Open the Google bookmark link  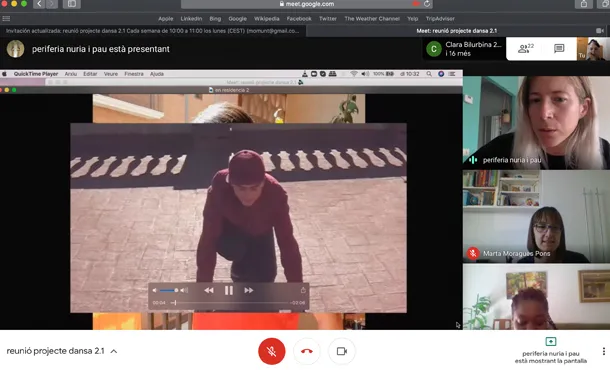237,18
